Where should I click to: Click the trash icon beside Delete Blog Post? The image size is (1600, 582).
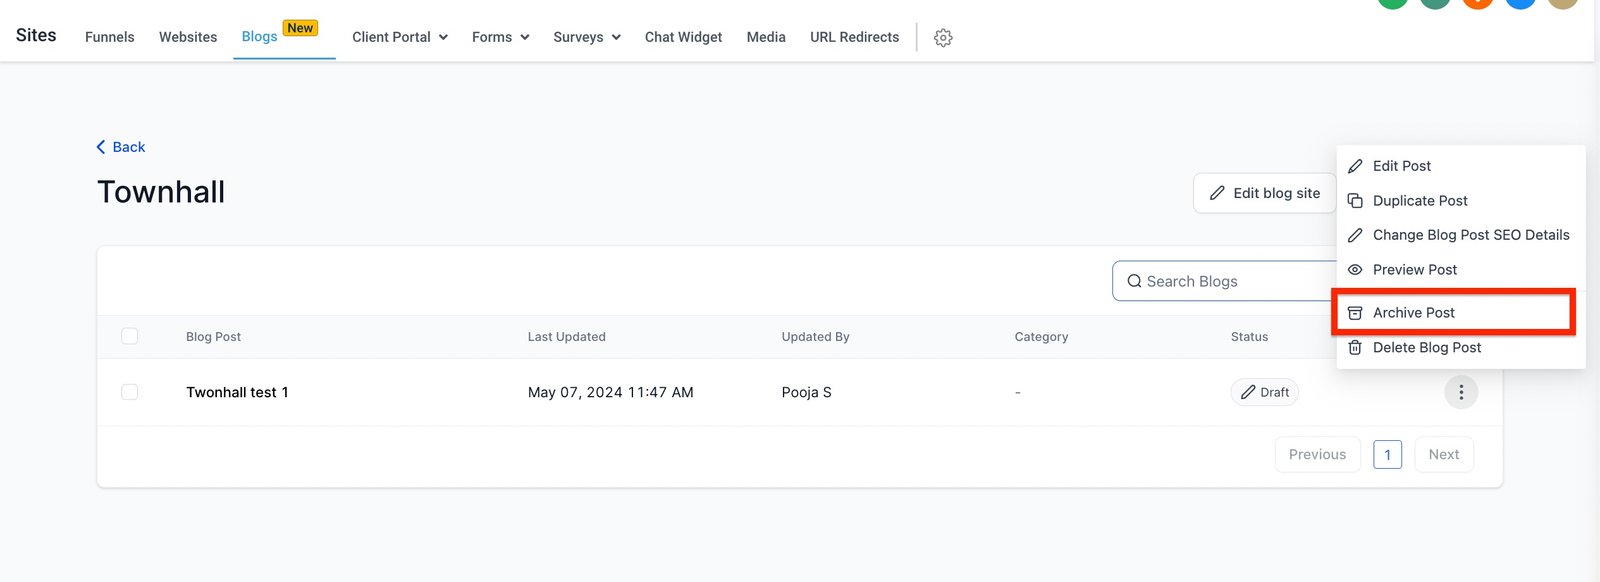coord(1355,347)
